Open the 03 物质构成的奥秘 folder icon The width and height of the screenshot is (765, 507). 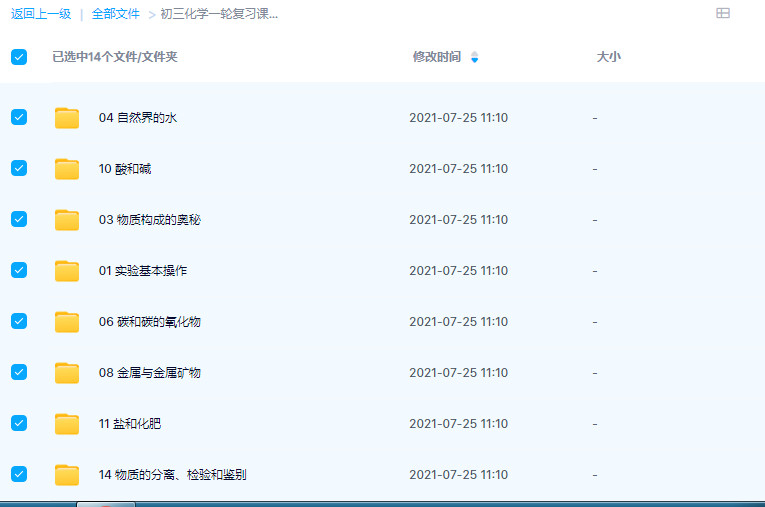pyautogui.click(x=67, y=220)
